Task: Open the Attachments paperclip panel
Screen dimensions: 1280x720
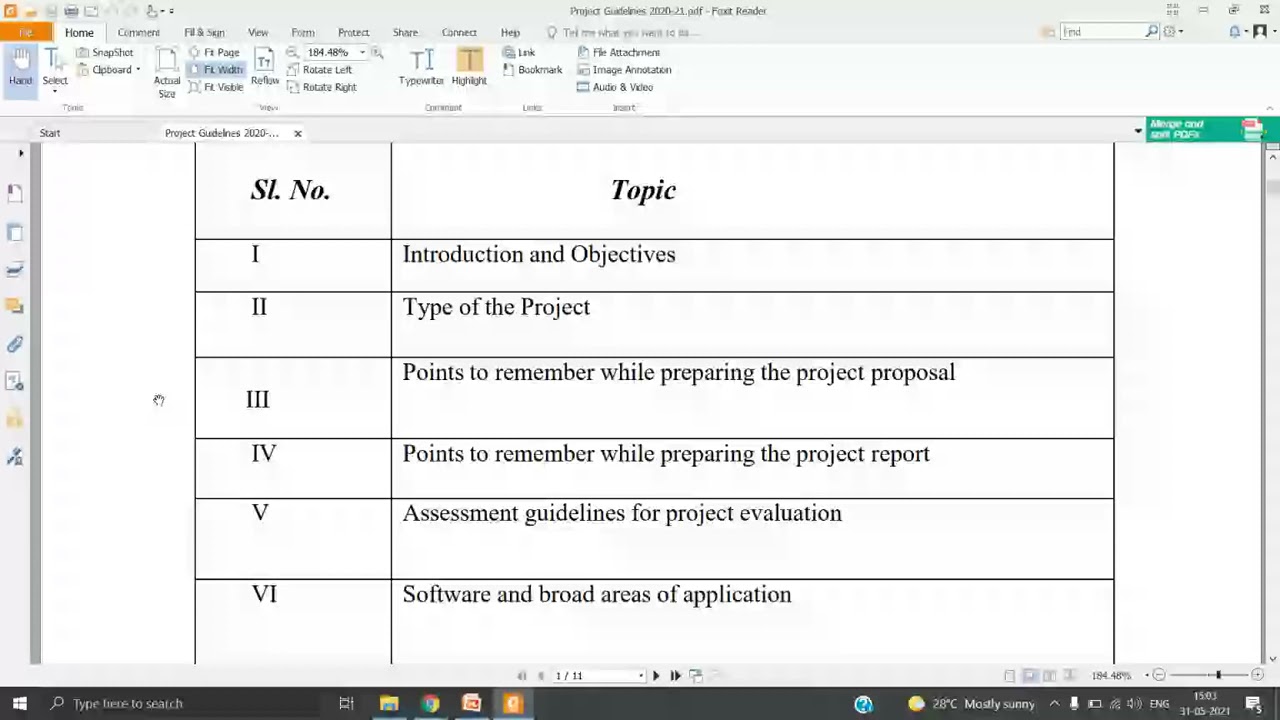Action: [x=15, y=344]
